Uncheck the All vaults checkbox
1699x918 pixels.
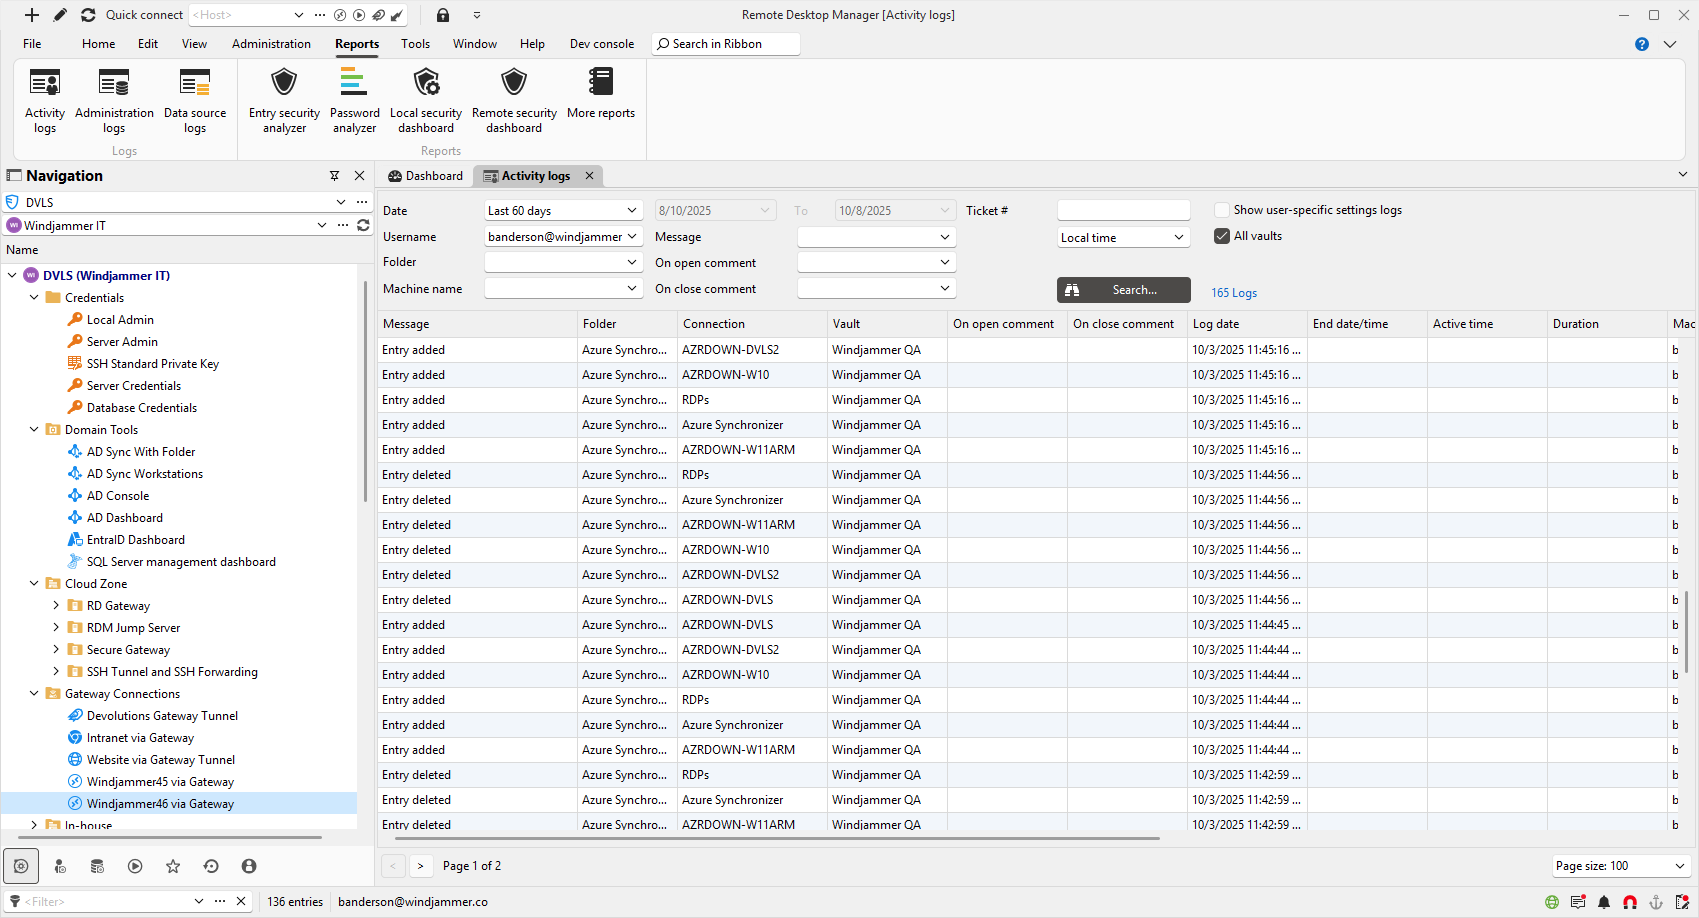pyautogui.click(x=1222, y=236)
